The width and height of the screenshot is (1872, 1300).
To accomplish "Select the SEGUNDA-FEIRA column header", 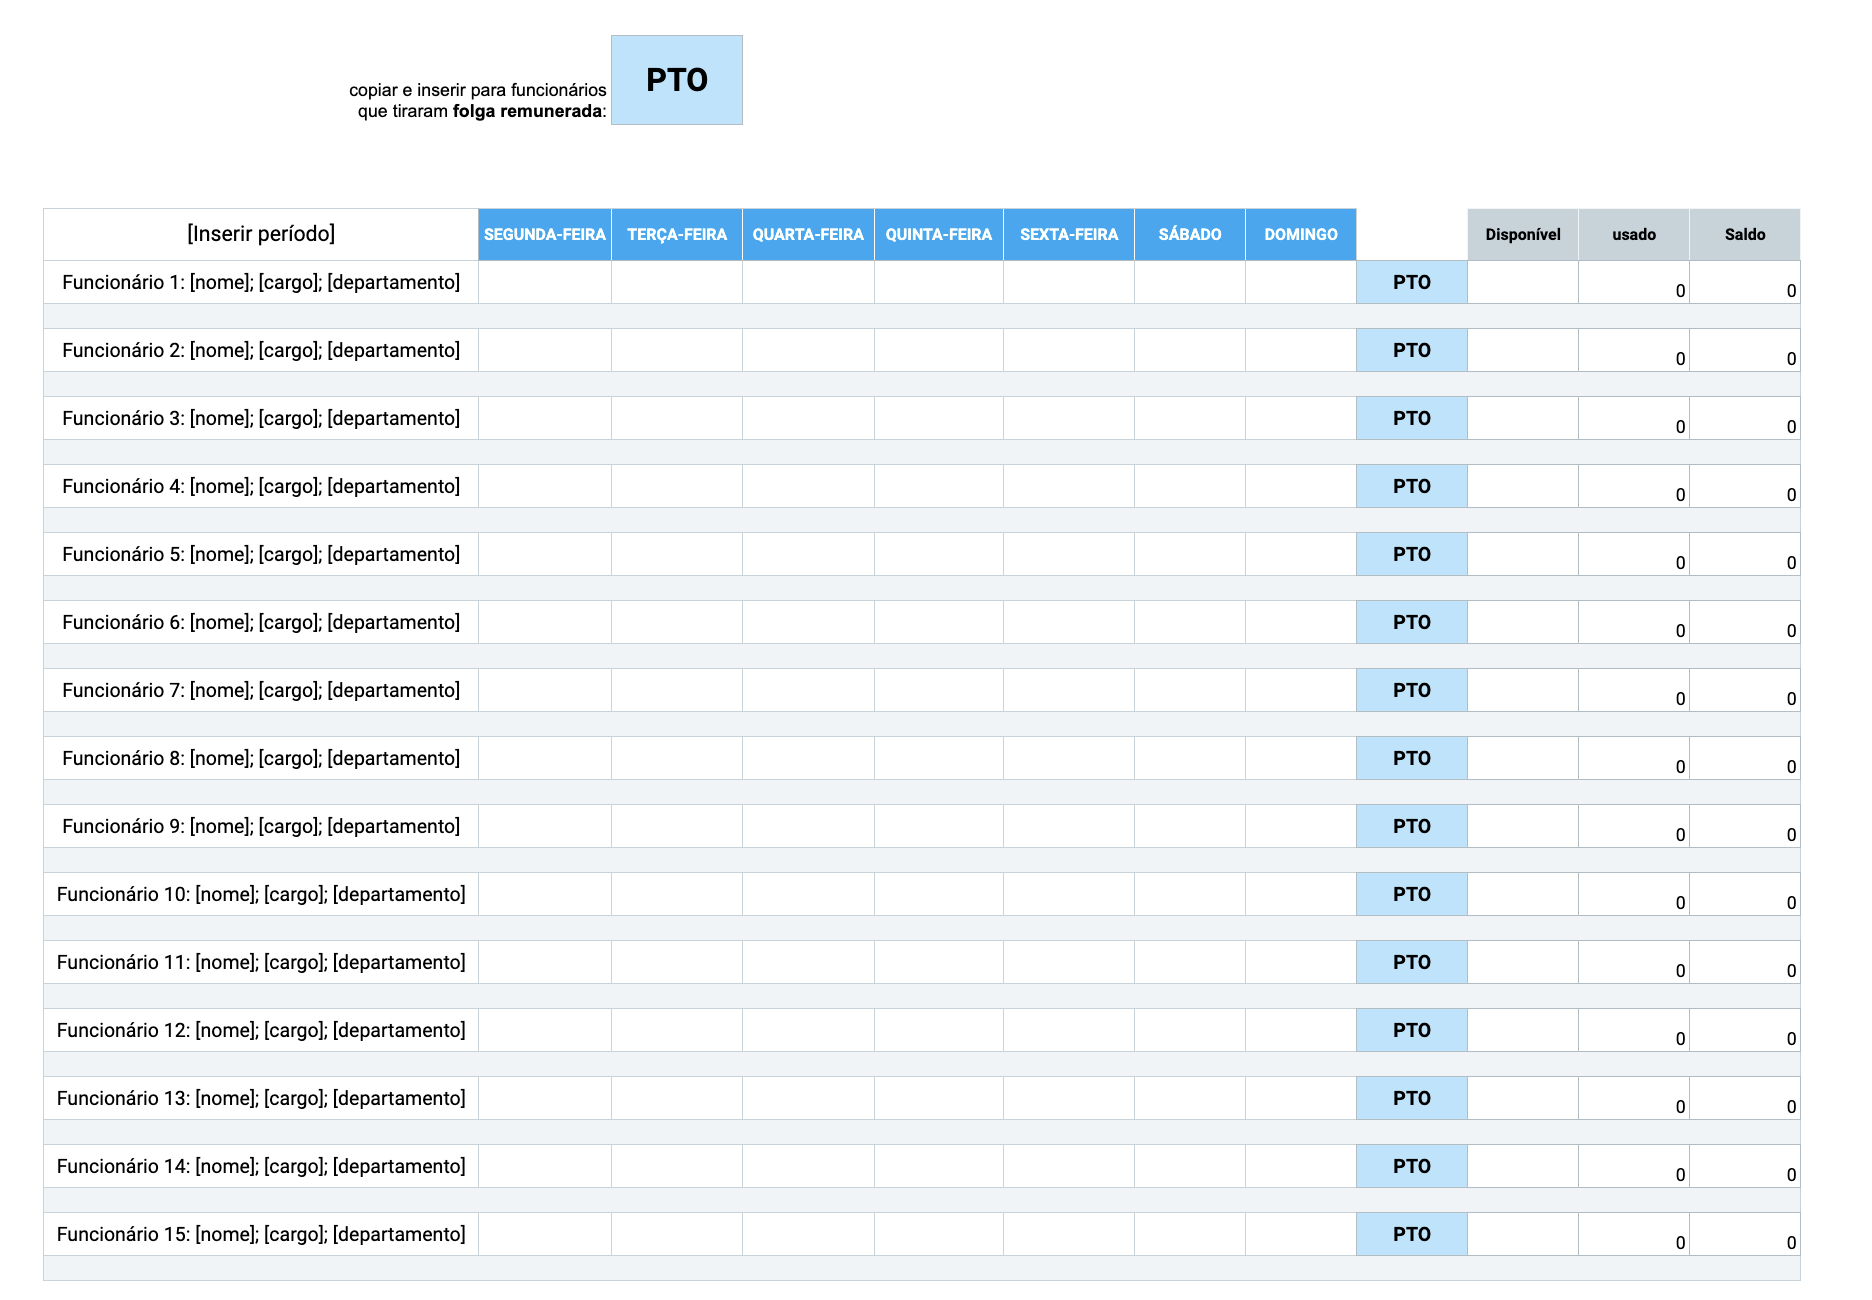I will pos(545,234).
